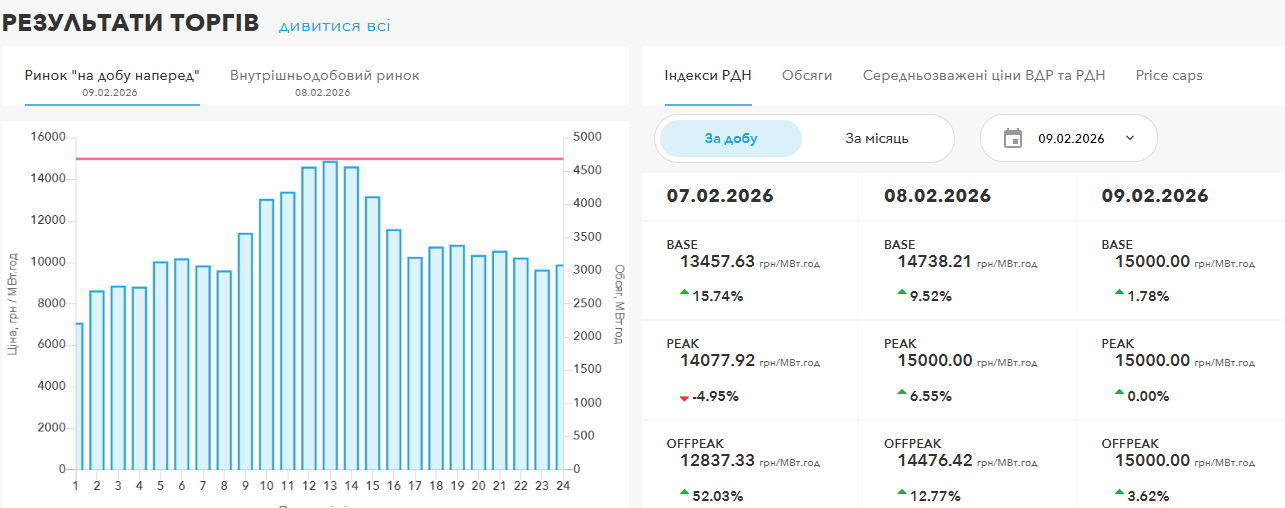
Task: Click green up arrow beside 3.62%
Action: pos(1119,492)
